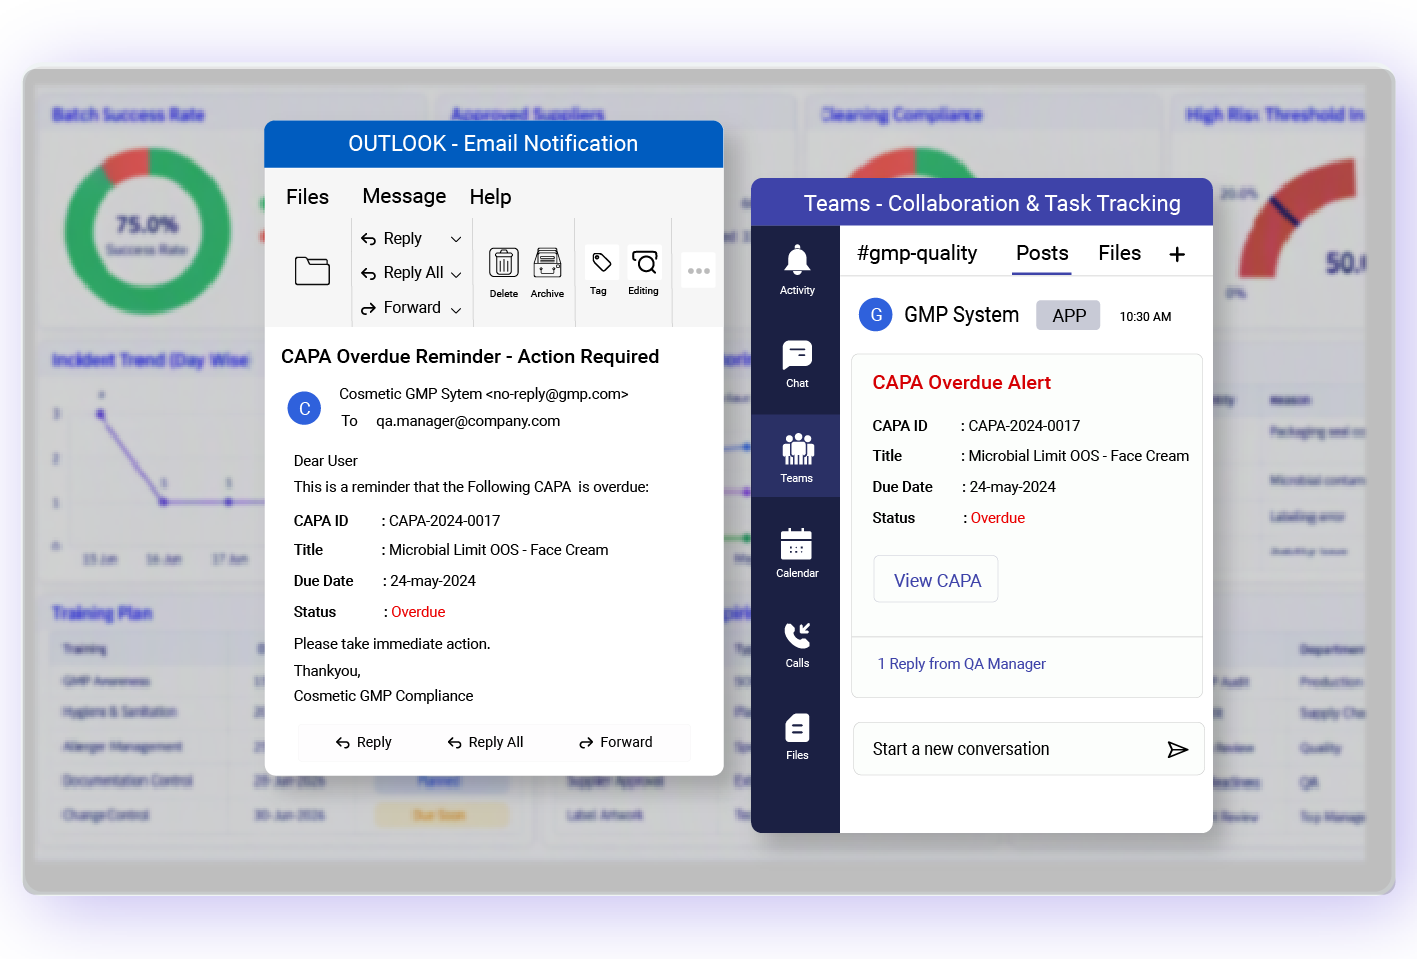This screenshot has width=1417, height=959.
Task: Open Files in Teams sidebar
Action: click(797, 737)
